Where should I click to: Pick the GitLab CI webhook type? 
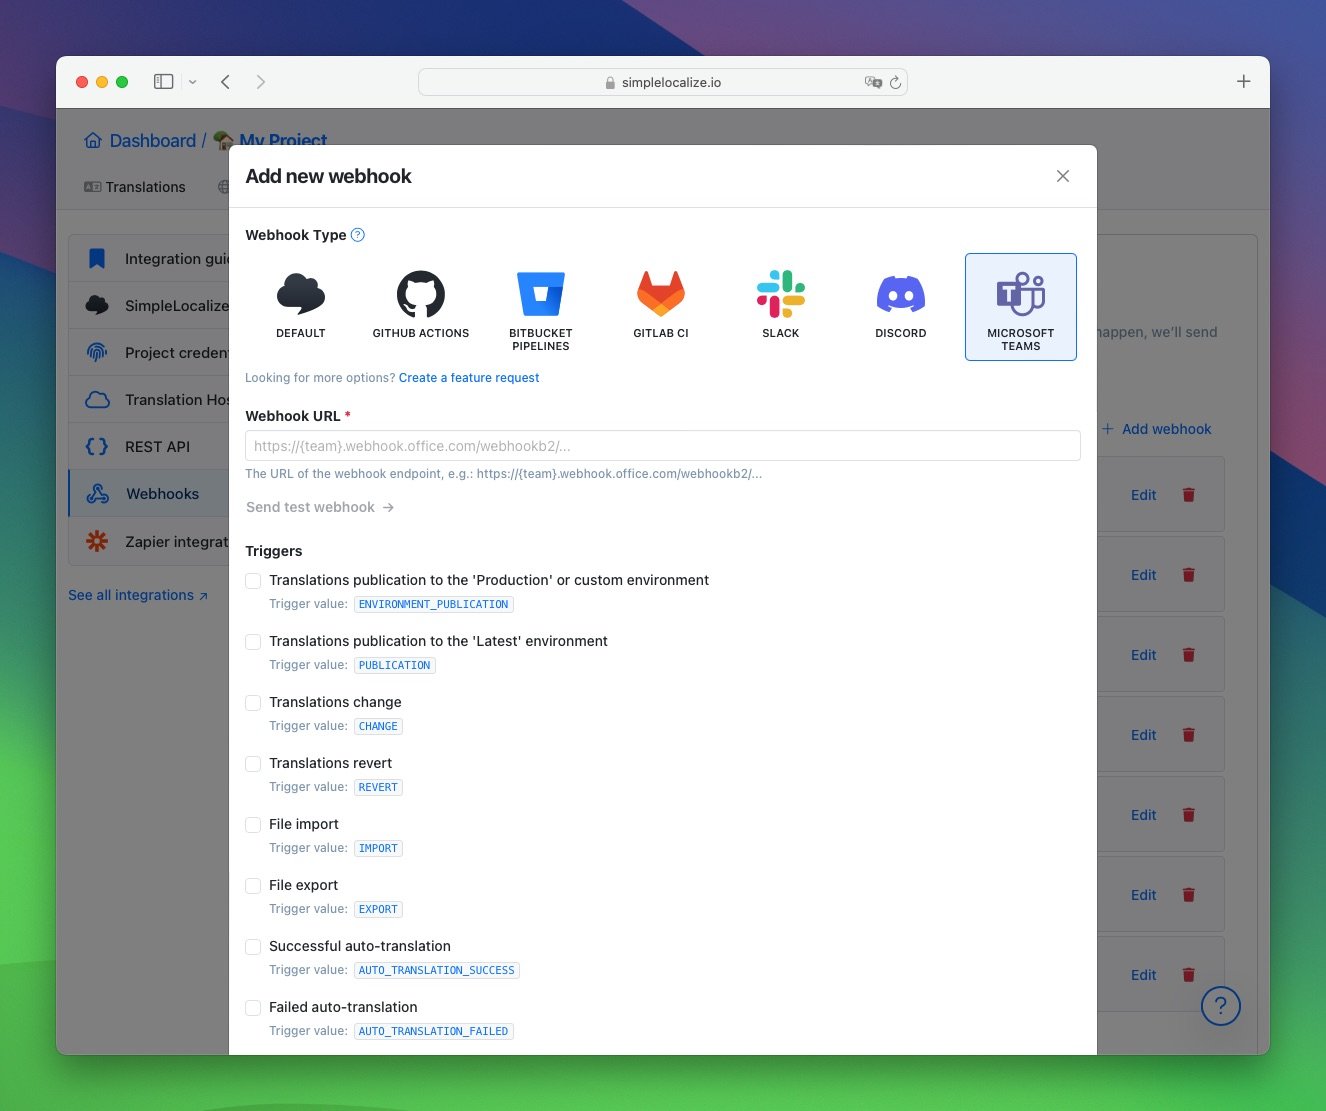point(661,306)
